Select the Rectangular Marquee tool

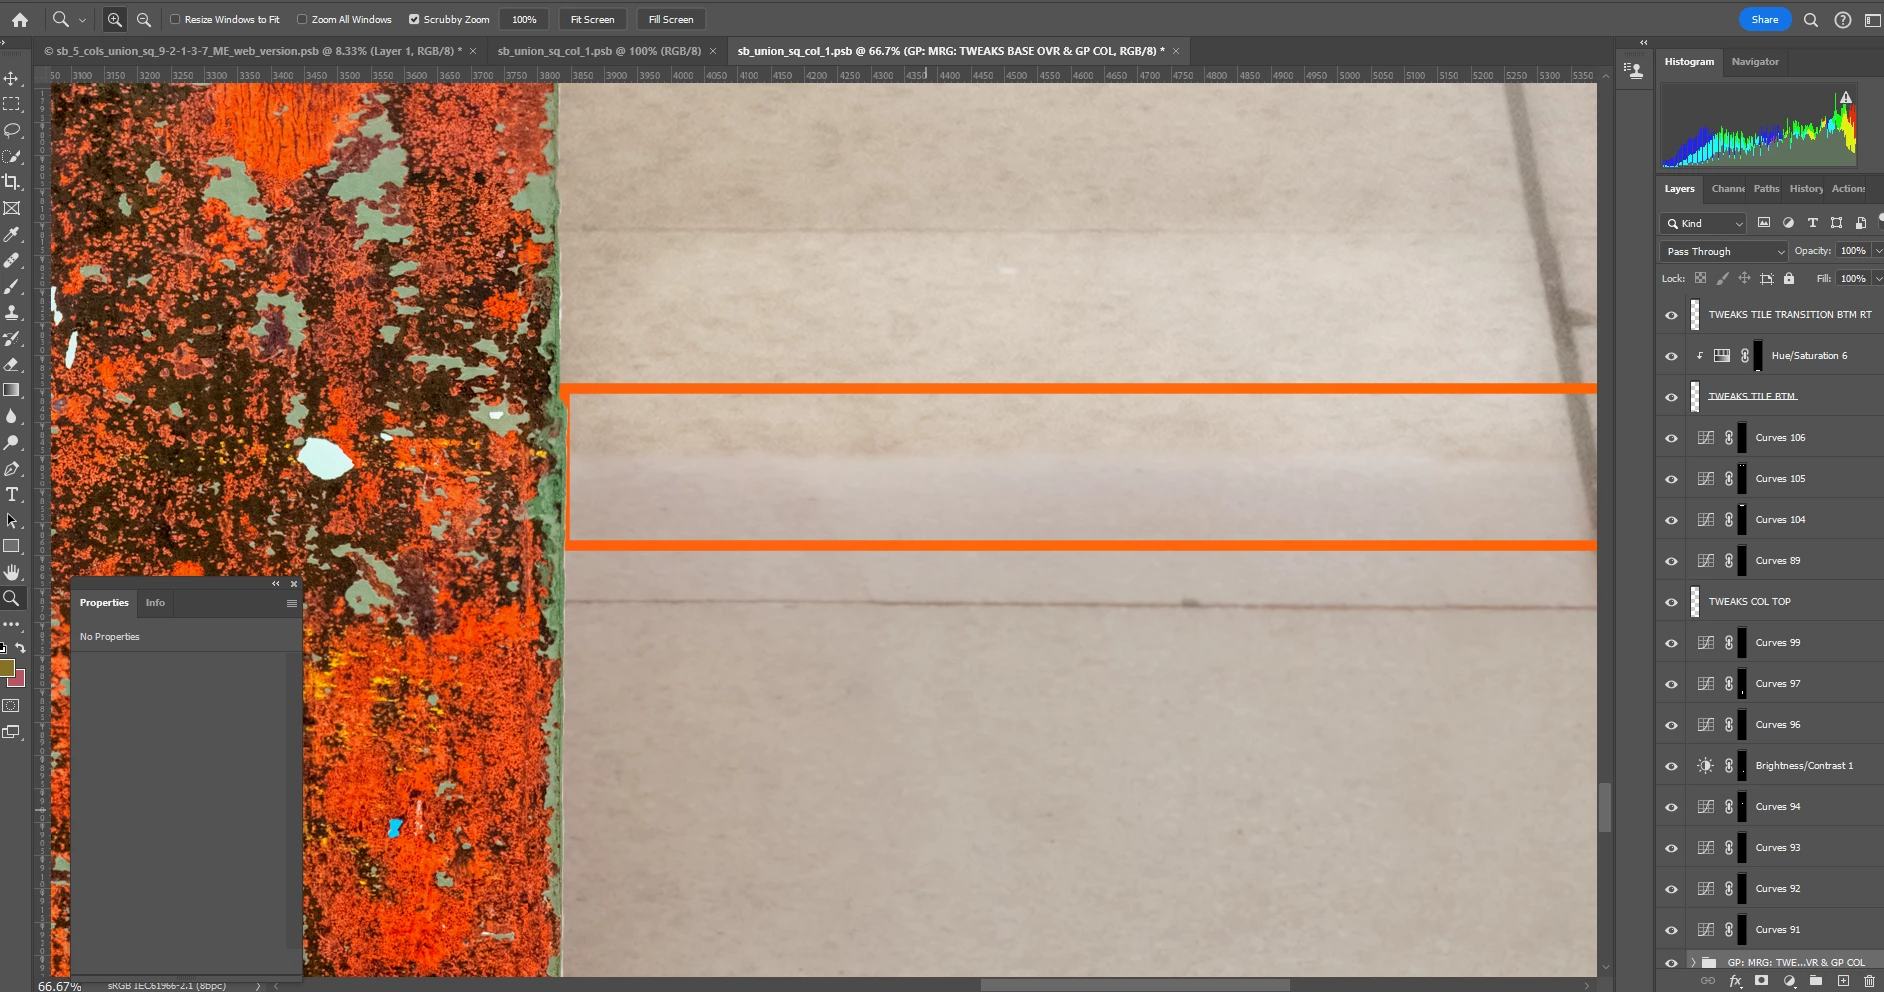tap(12, 104)
